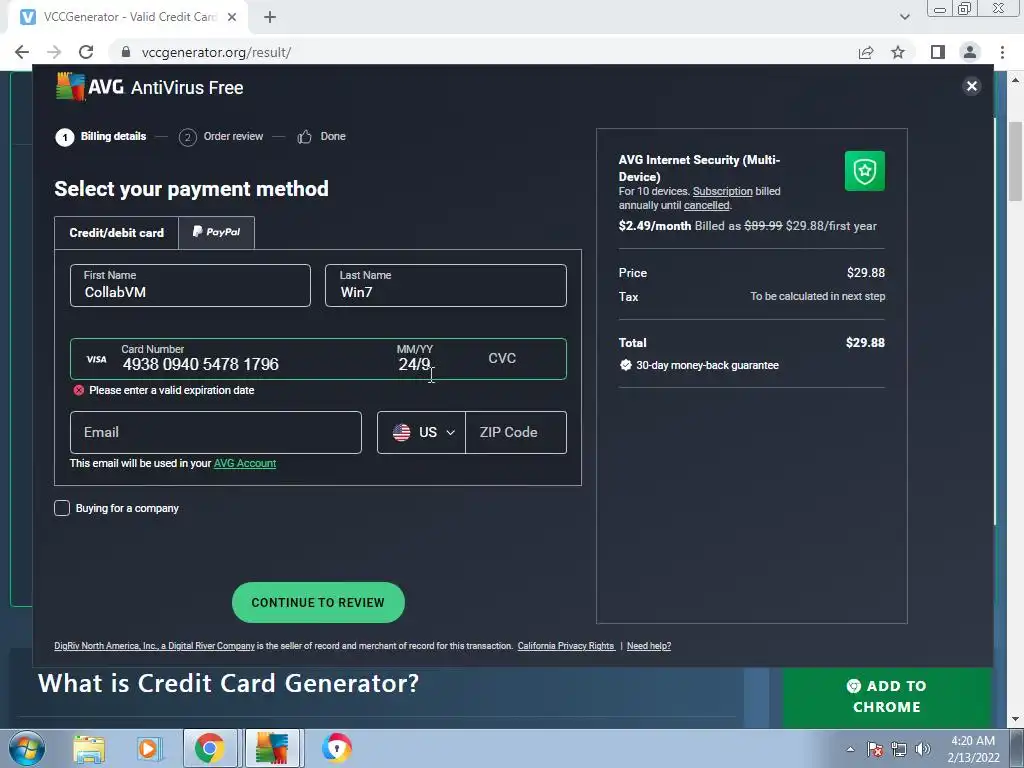The height and width of the screenshot is (768, 1024).
Task: Click the red error icon beside expiration message
Action: point(79,390)
